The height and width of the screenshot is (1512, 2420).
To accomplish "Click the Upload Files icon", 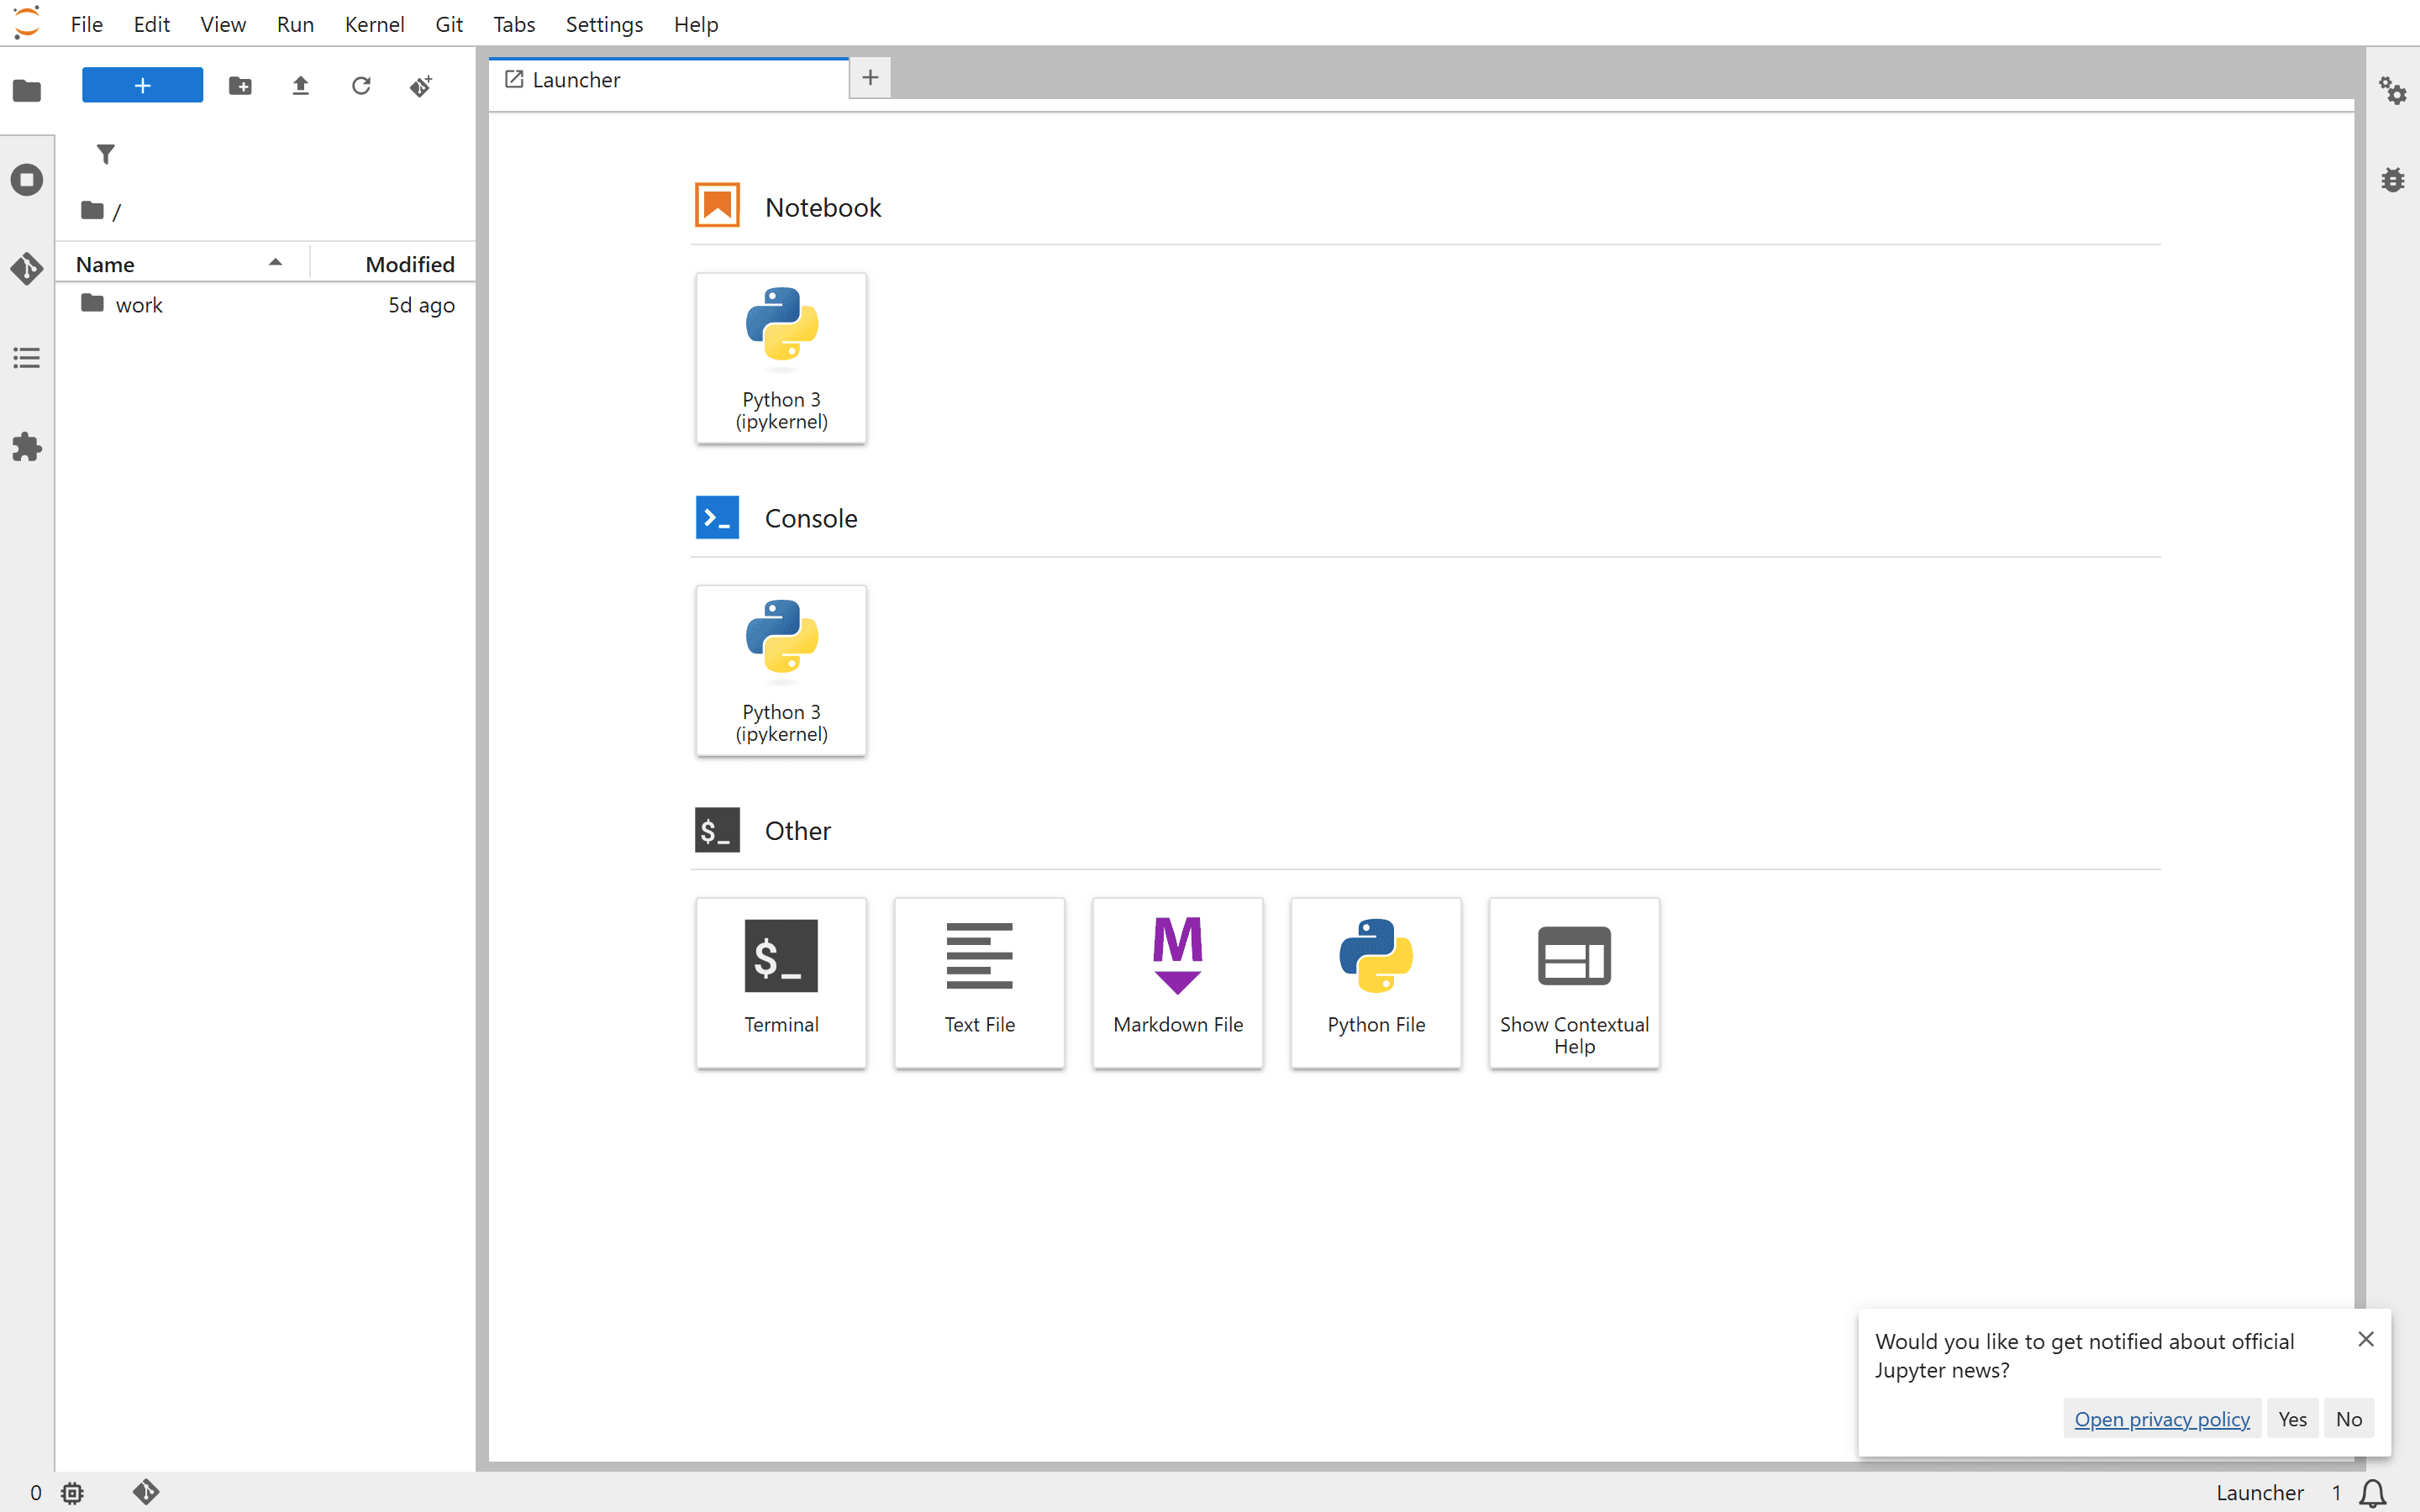I will pos(300,86).
